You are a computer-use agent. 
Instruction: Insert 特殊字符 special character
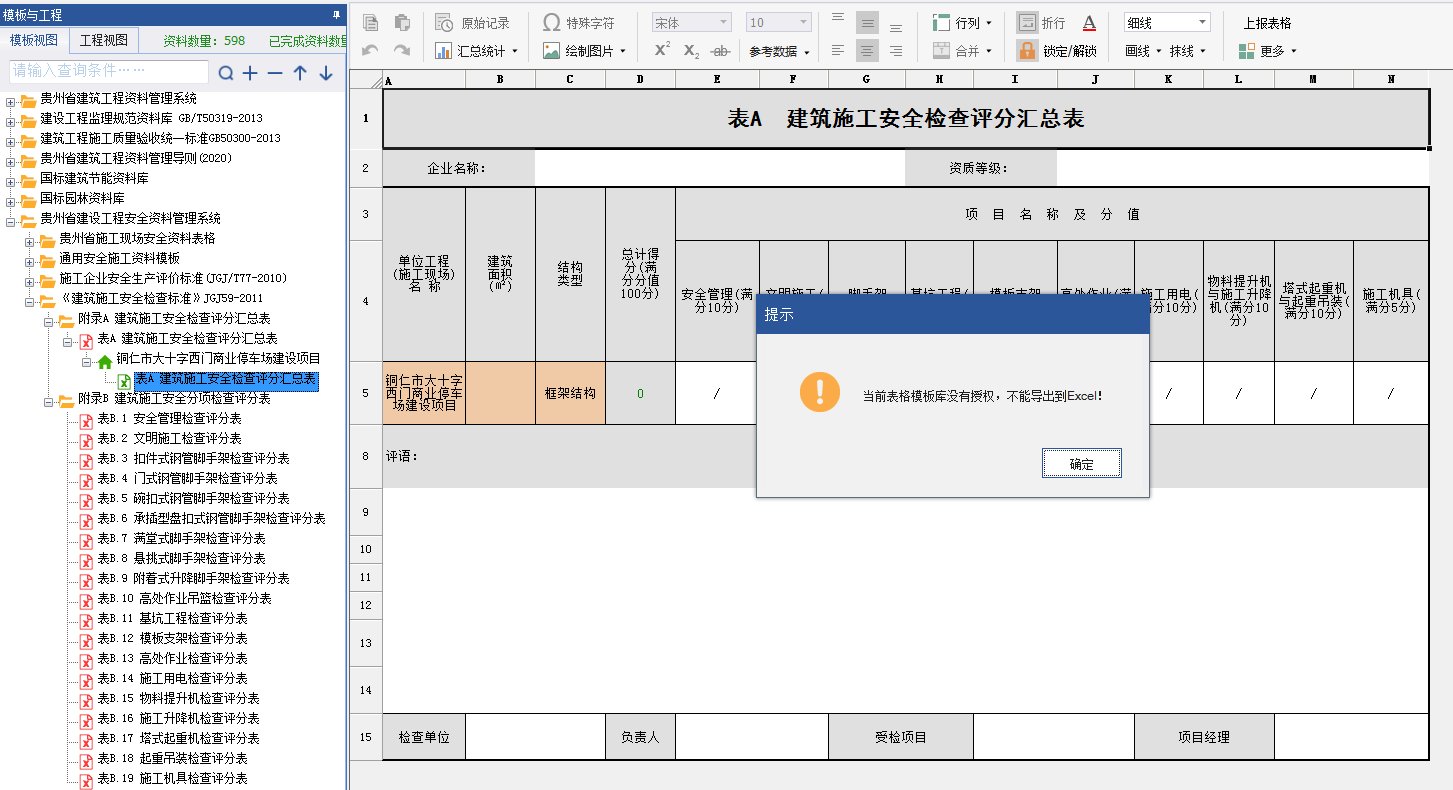579,22
